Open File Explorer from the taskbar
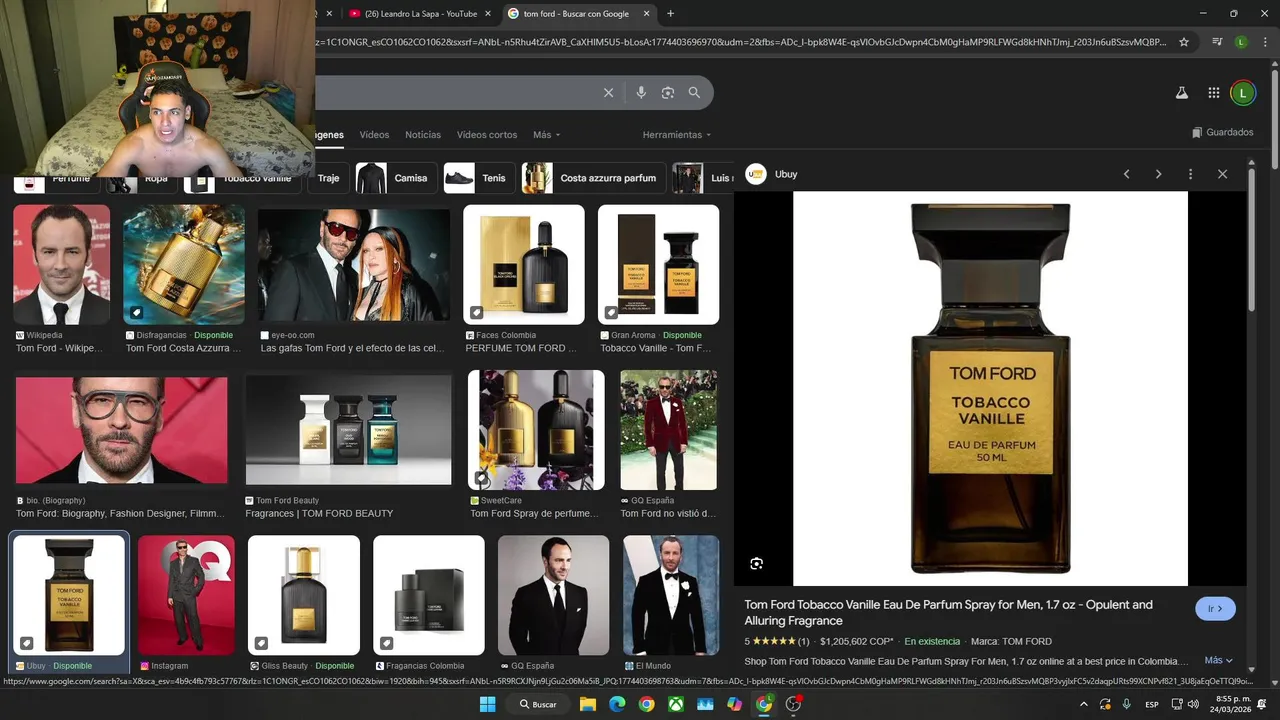This screenshot has width=1280, height=720. pyautogui.click(x=588, y=704)
